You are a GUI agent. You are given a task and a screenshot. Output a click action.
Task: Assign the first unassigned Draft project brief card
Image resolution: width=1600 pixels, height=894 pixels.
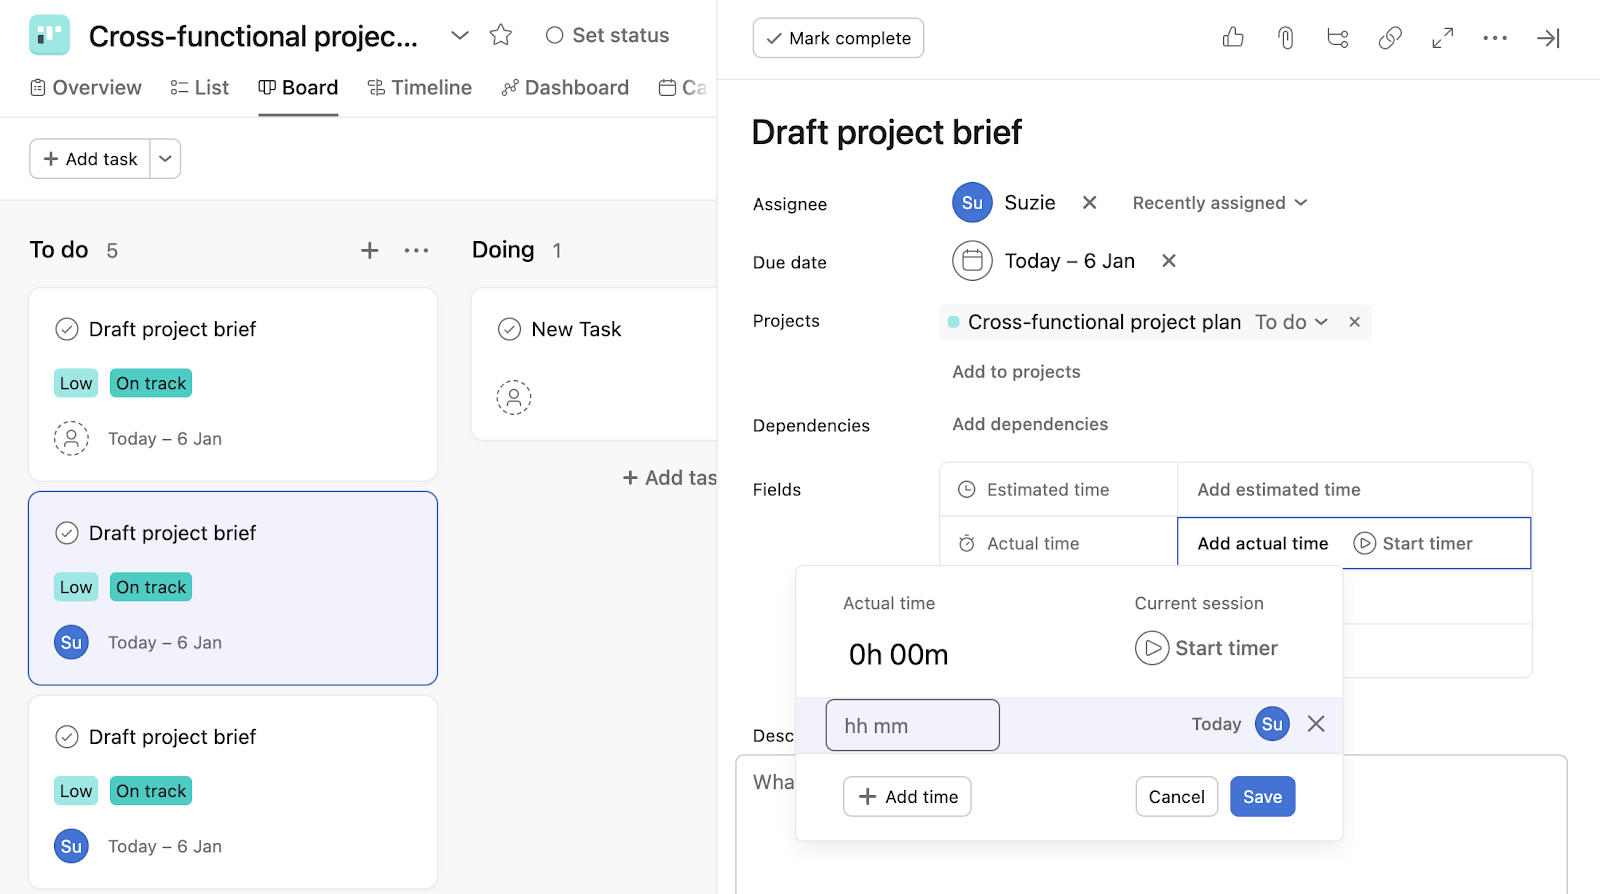(71, 438)
